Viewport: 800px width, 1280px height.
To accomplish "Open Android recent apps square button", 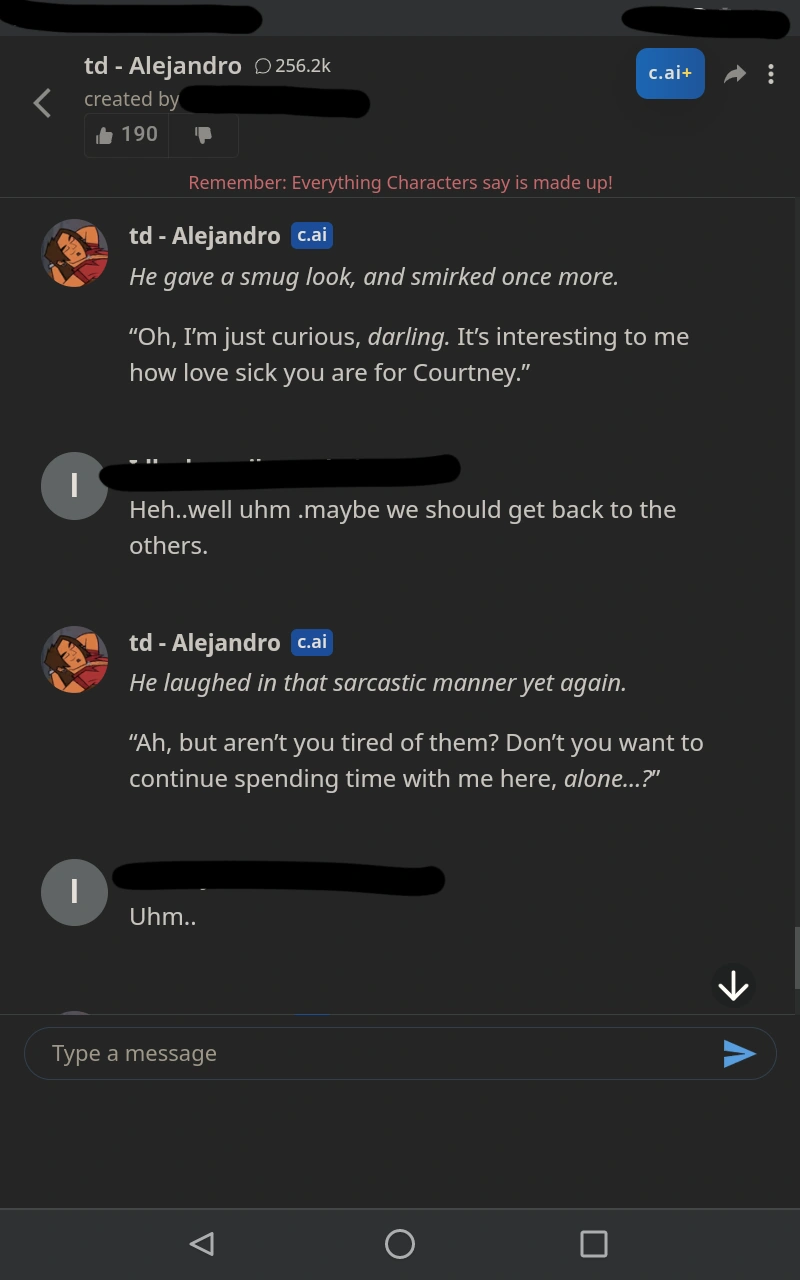I will [x=594, y=1243].
